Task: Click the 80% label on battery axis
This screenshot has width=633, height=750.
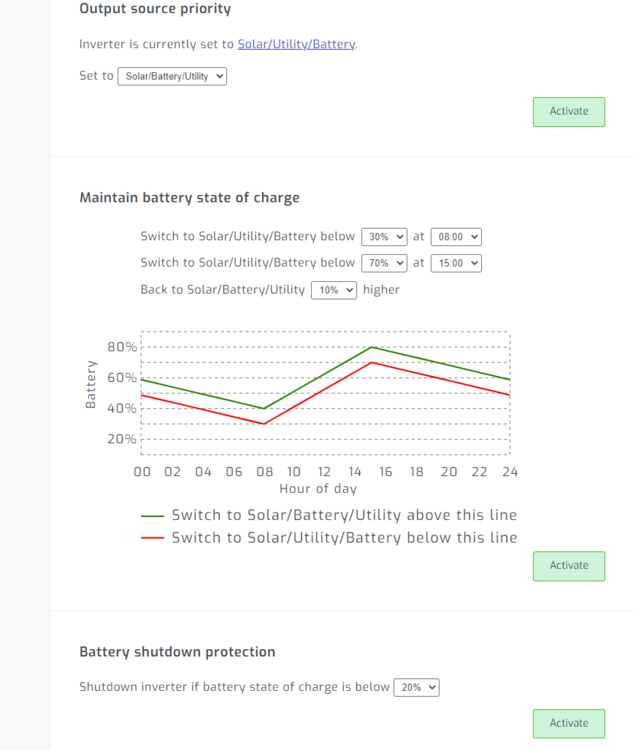Action: [x=122, y=347]
